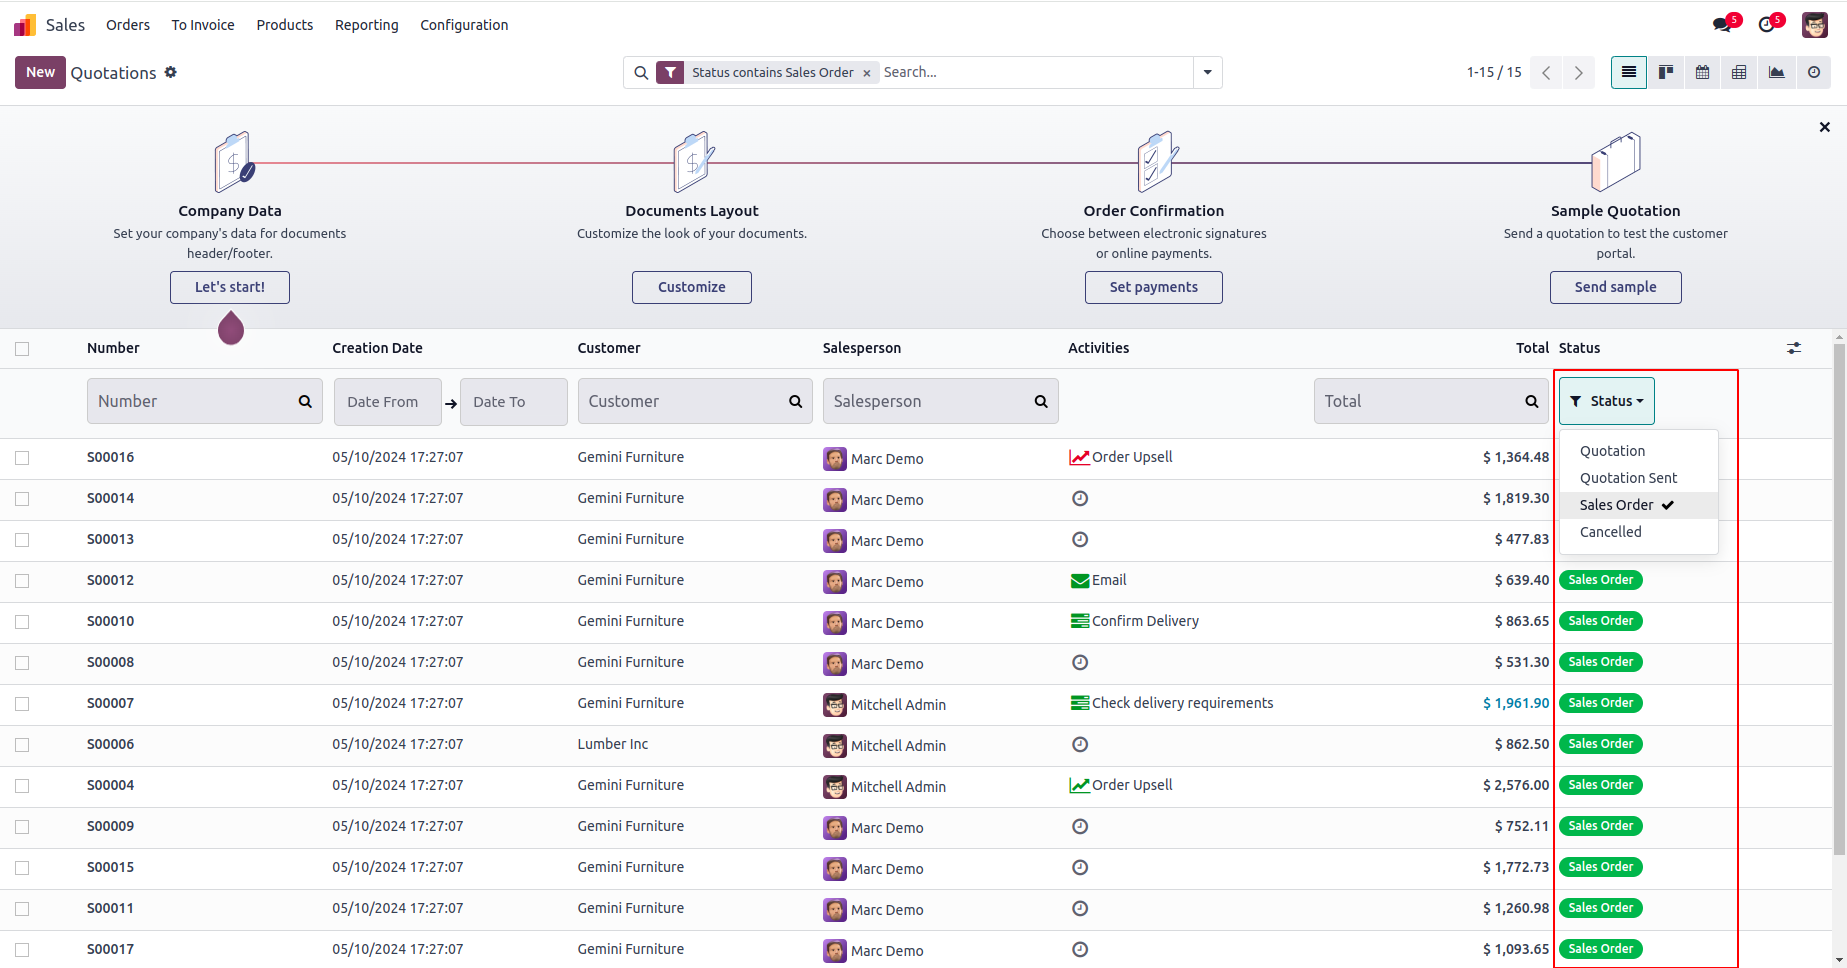The width and height of the screenshot is (1847, 968).
Task: Switch to Graph view
Action: pyautogui.click(x=1777, y=72)
